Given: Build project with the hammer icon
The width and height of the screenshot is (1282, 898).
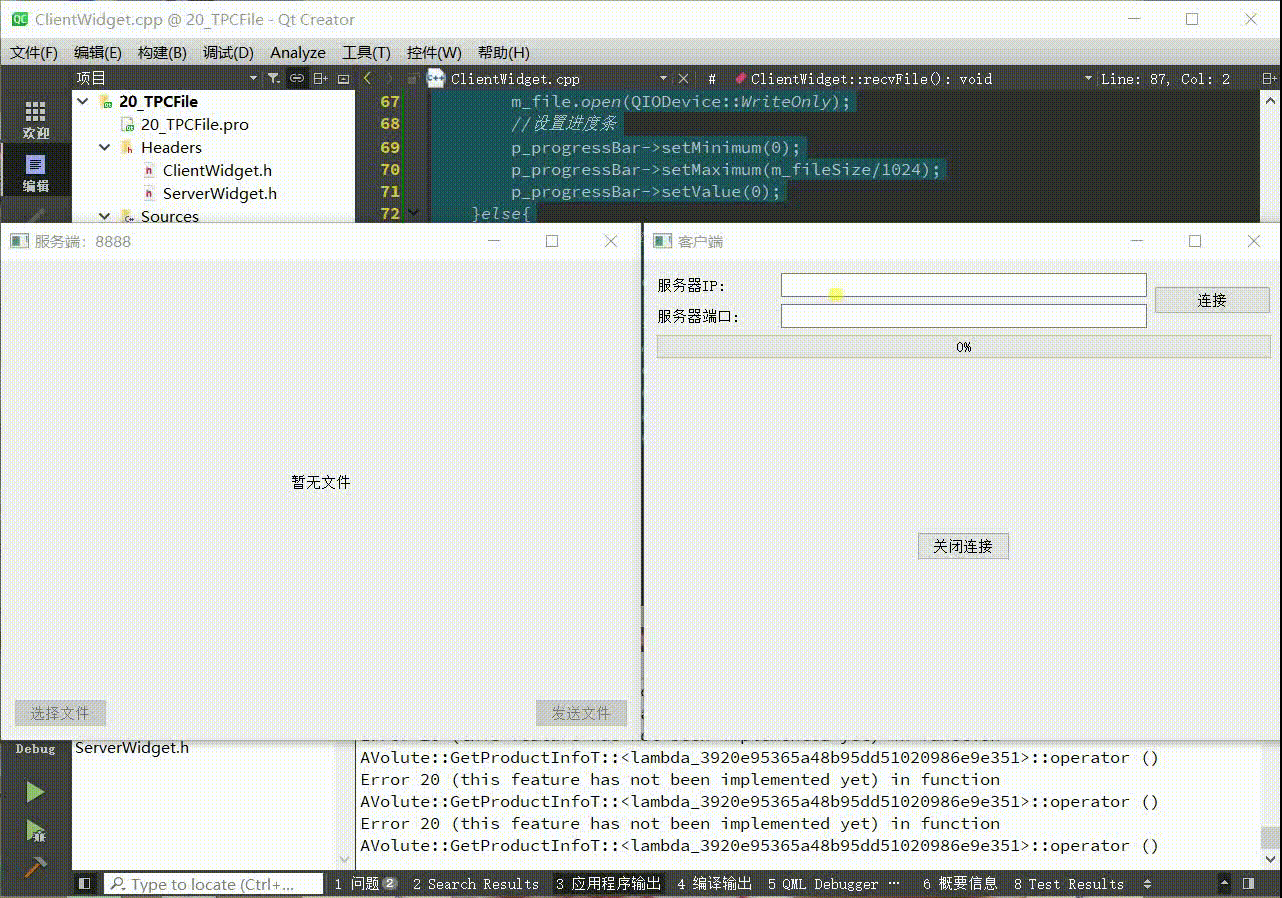Looking at the screenshot, I should click(x=35, y=866).
